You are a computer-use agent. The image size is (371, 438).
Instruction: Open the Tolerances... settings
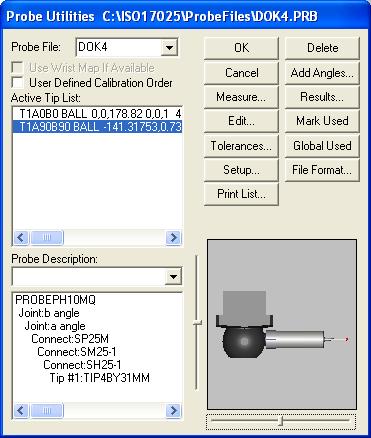(x=241, y=146)
